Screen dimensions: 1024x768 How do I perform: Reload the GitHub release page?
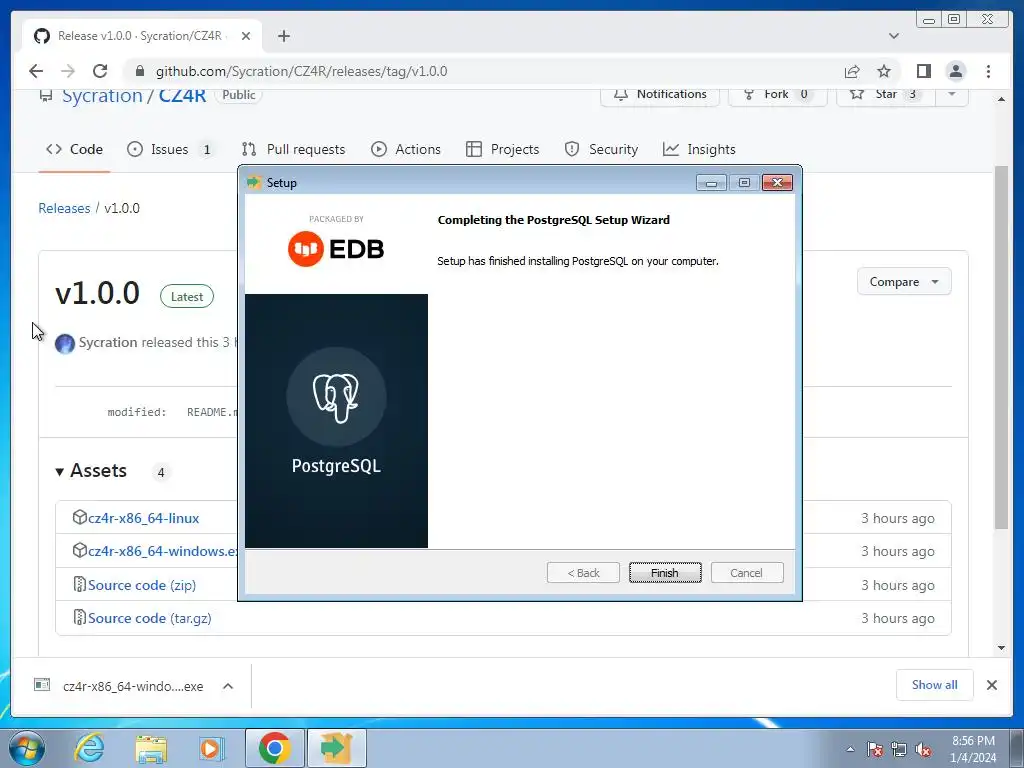100,71
